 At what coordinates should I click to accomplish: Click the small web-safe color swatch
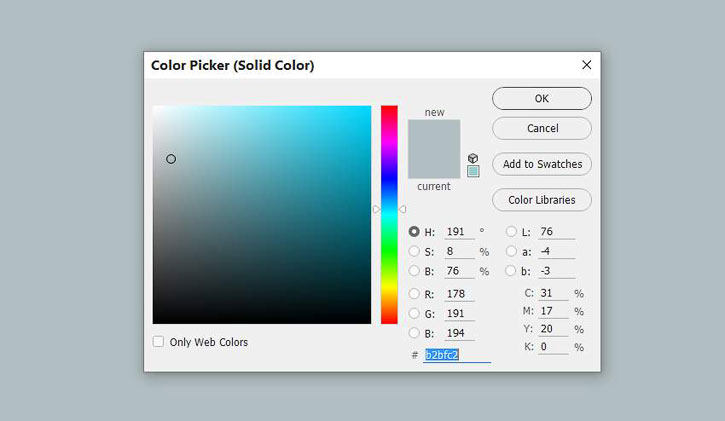(x=473, y=171)
